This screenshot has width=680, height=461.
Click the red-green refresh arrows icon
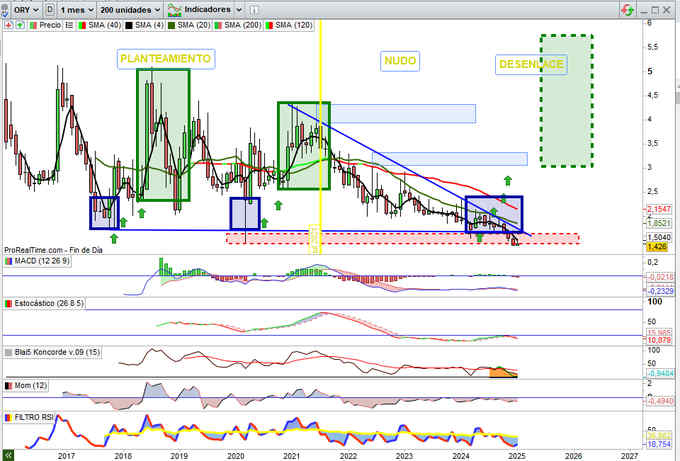(627, 8)
